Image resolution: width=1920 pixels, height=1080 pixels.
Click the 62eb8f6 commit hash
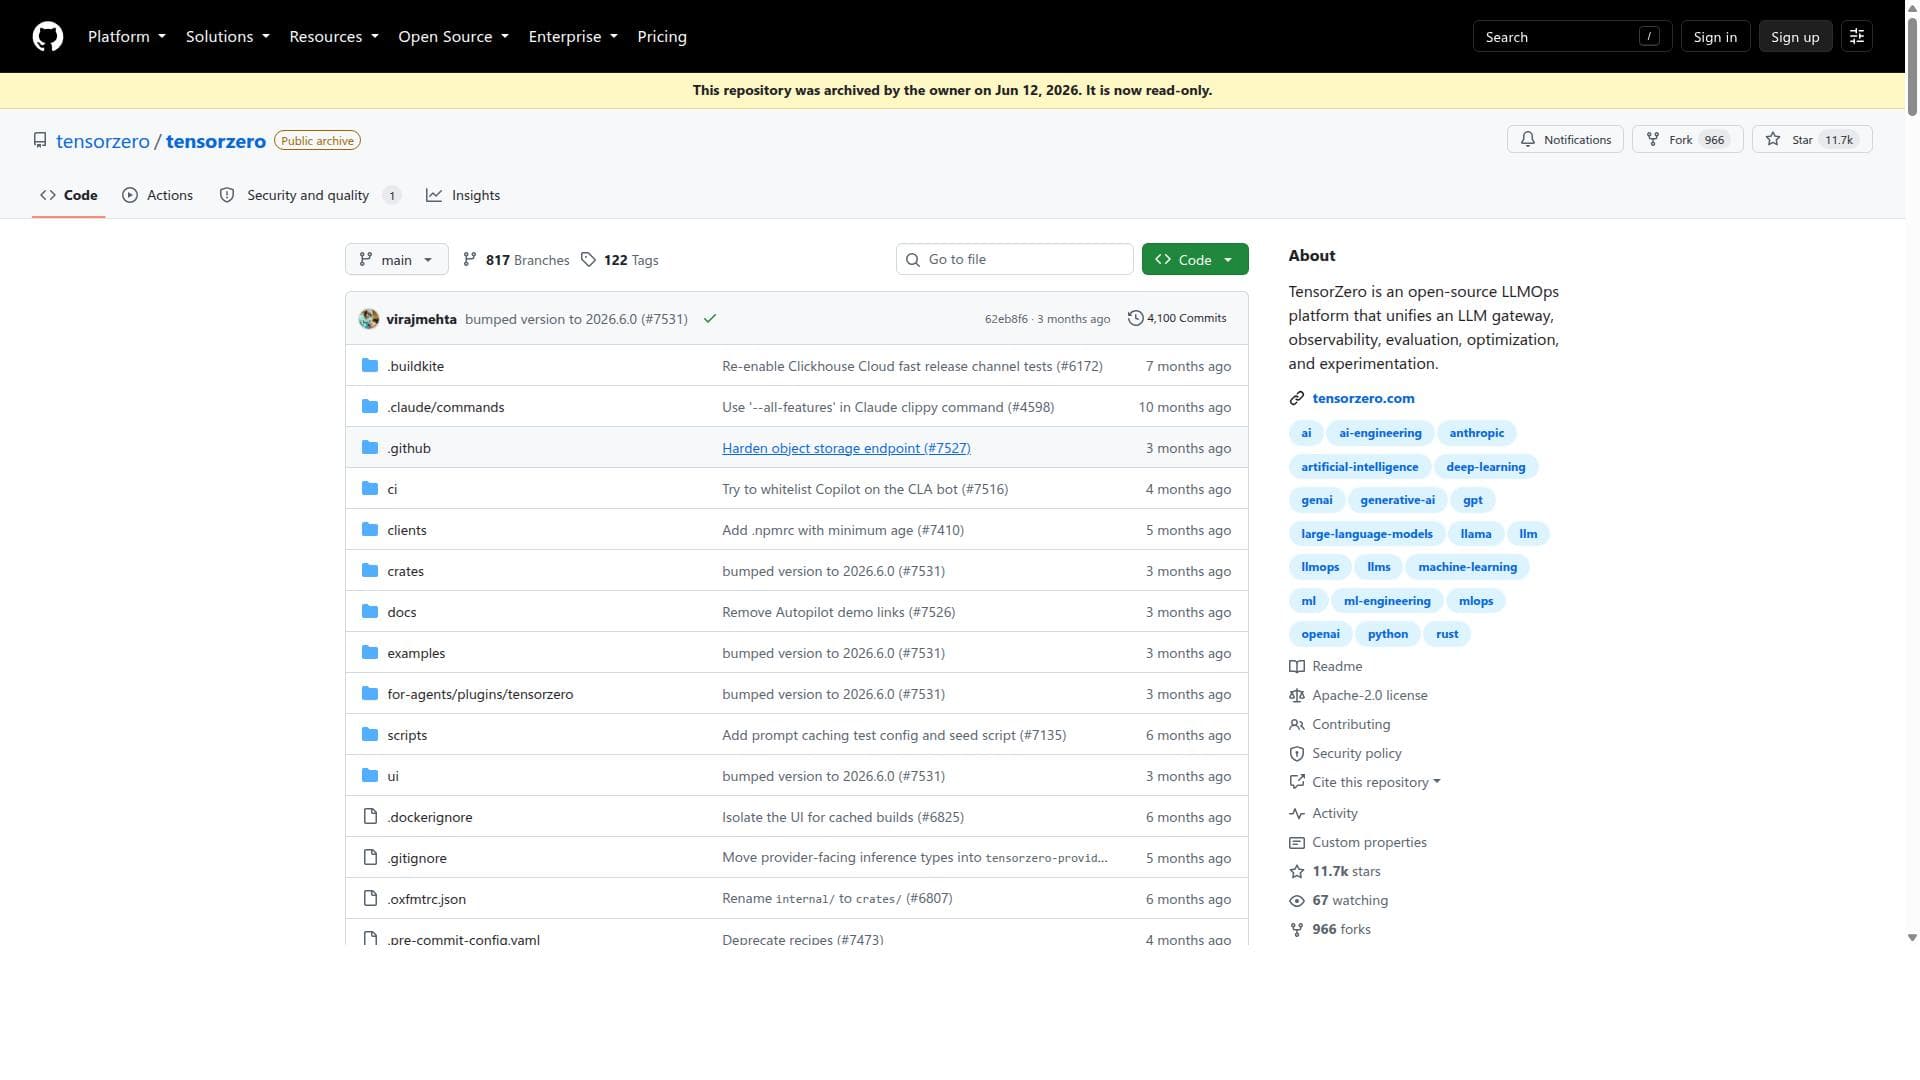click(1006, 319)
